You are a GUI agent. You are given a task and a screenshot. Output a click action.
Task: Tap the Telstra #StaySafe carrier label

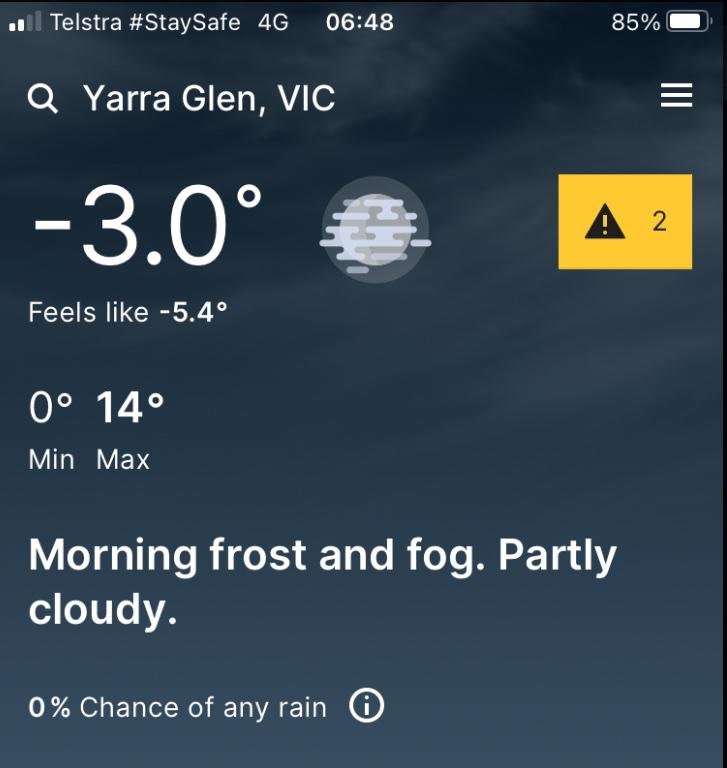point(145,23)
